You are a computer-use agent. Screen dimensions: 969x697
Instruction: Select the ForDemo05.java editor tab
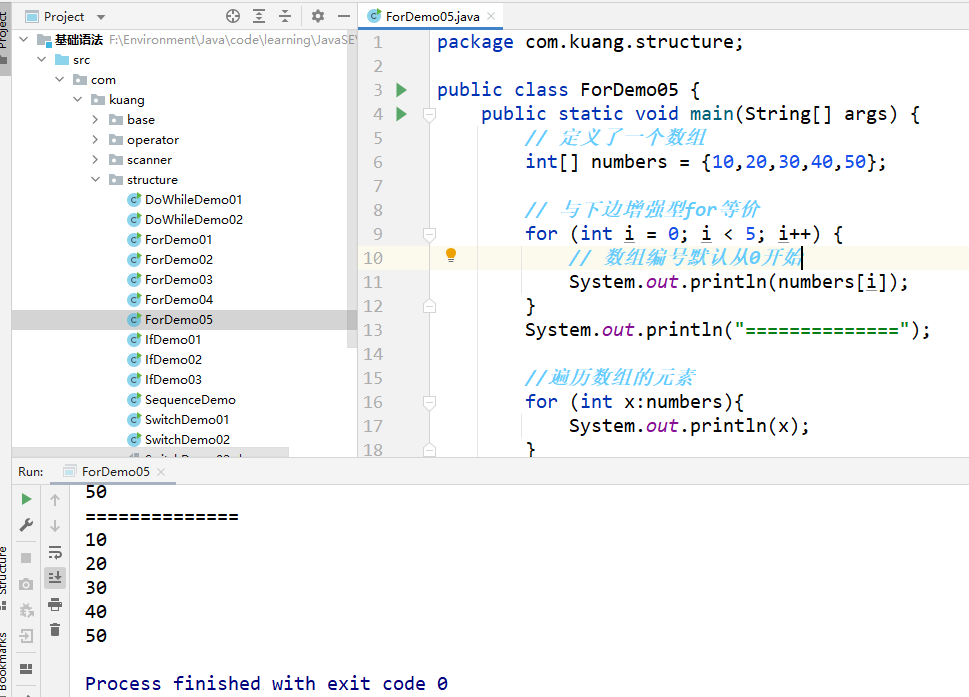pos(431,16)
